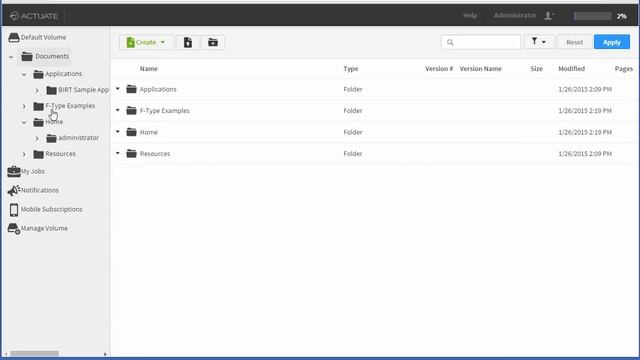The height and width of the screenshot is (360, 640).
Task: Open Applications folder name in list
Action: coord(158,89)
